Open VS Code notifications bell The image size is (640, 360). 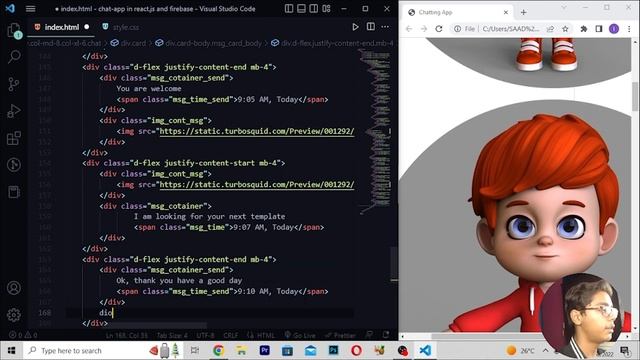pos(386,335)
